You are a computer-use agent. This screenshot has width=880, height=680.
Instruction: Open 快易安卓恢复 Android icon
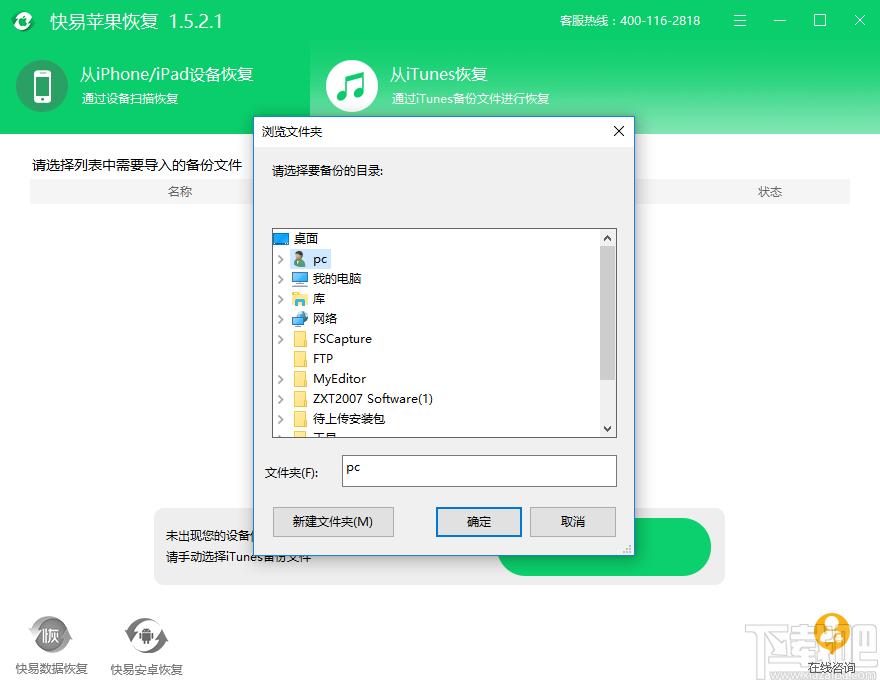(146, 636)
